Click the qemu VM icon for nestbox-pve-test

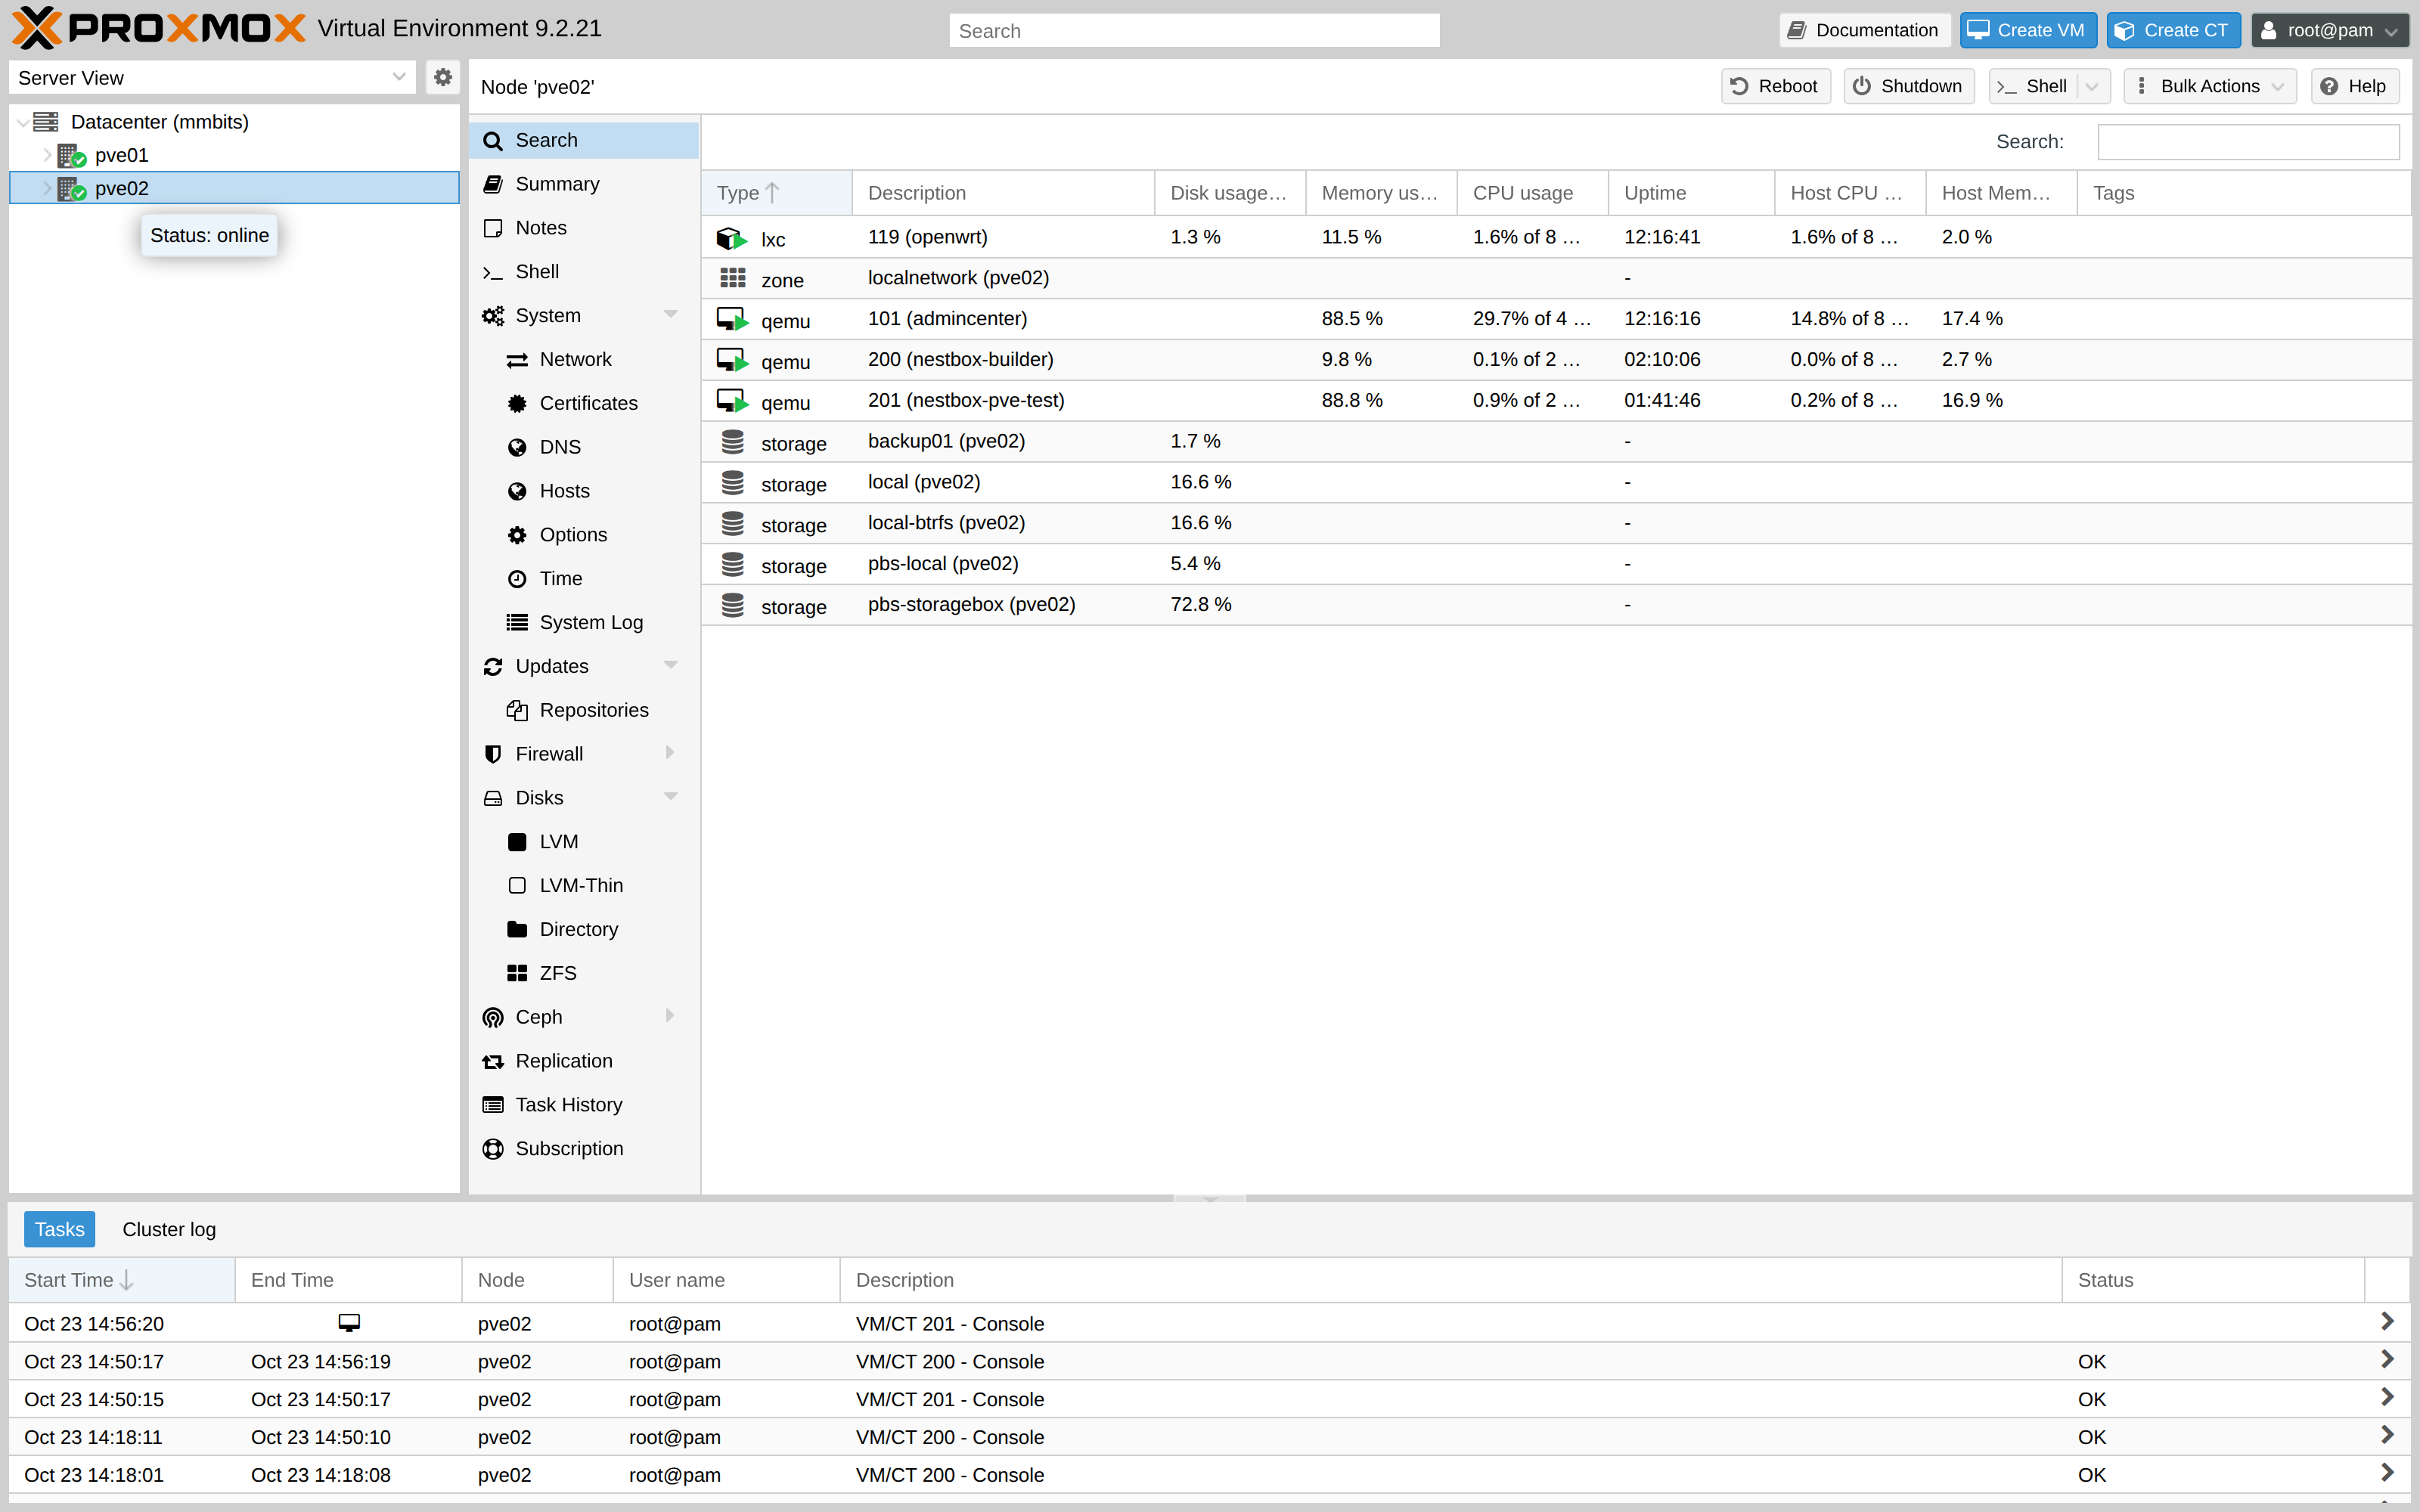[732, 402]
